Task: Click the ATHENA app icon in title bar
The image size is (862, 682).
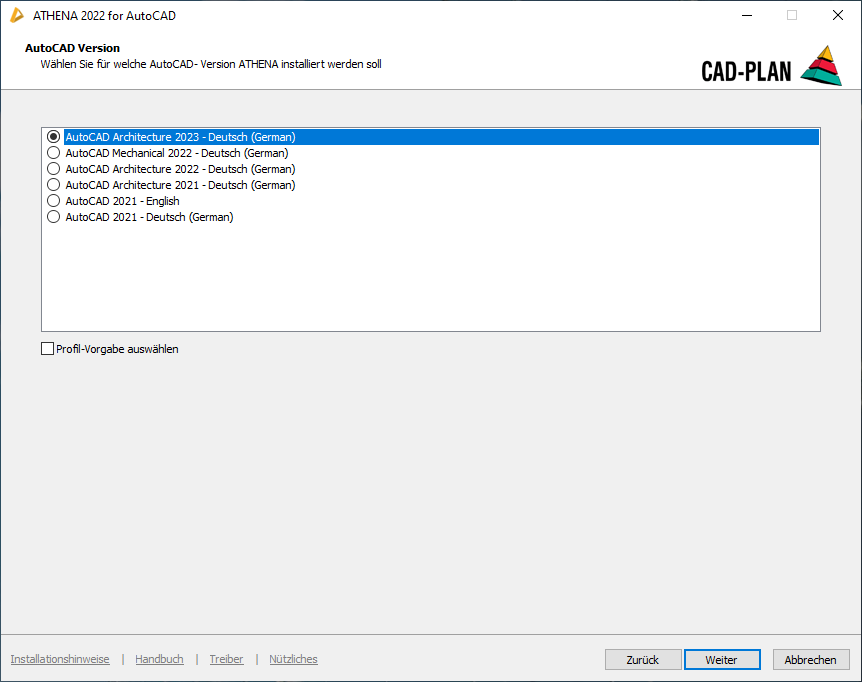Action: (17, 15)
